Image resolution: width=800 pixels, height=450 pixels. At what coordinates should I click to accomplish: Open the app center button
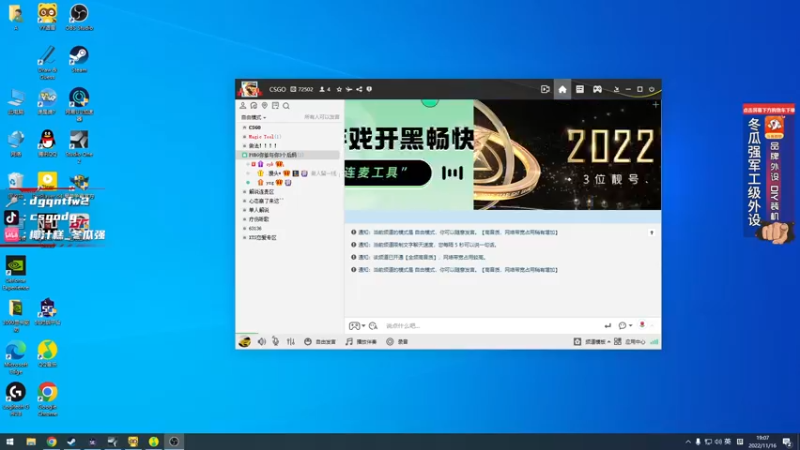point(630,342)
